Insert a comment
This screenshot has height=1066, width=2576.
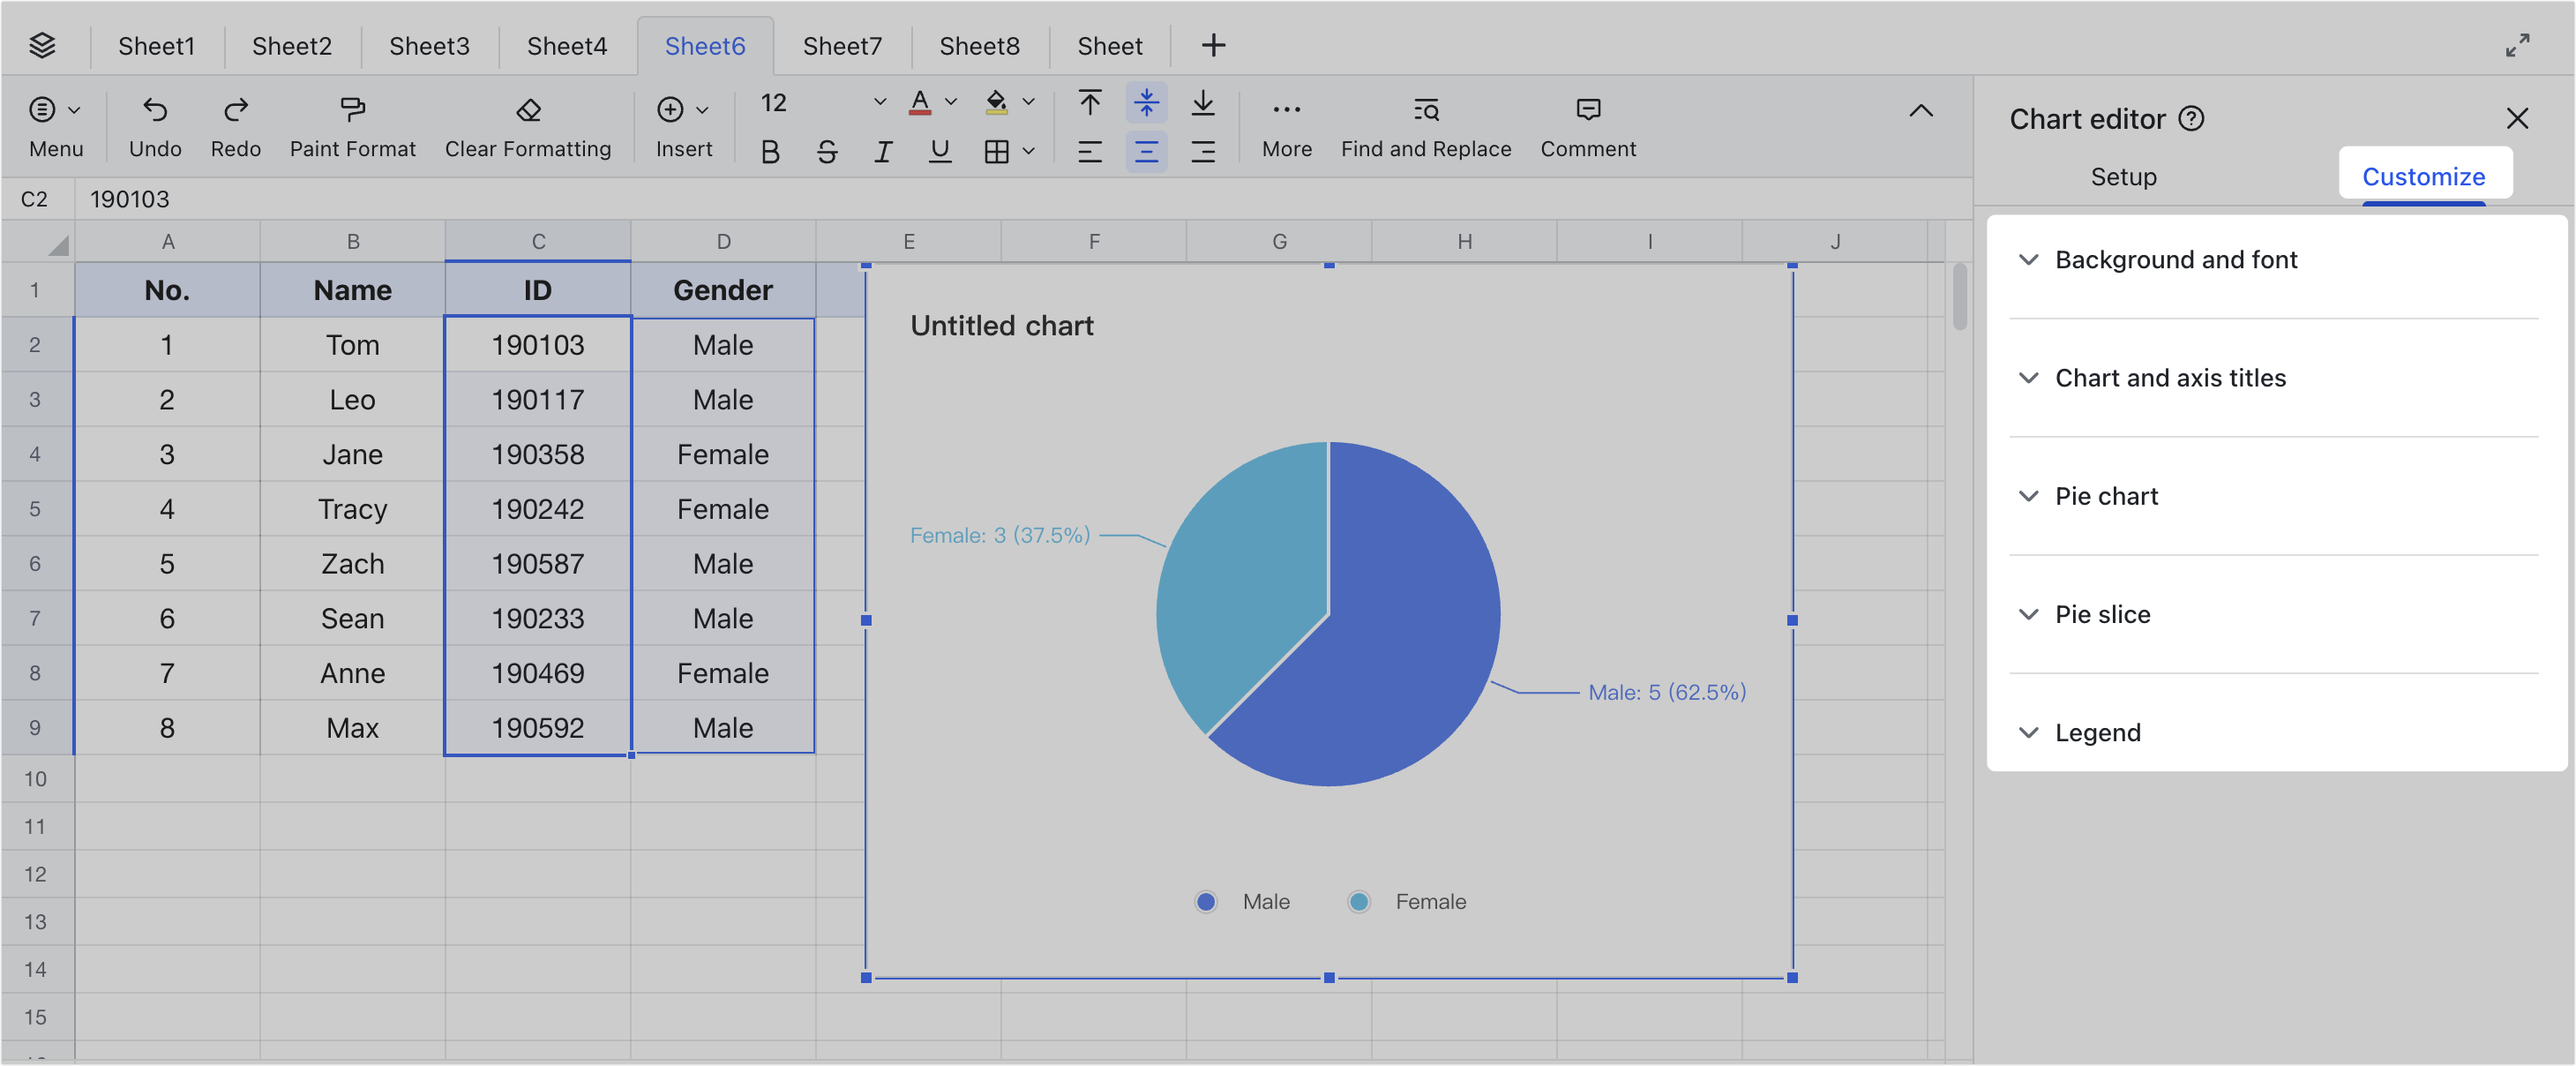coord(1587,124)
